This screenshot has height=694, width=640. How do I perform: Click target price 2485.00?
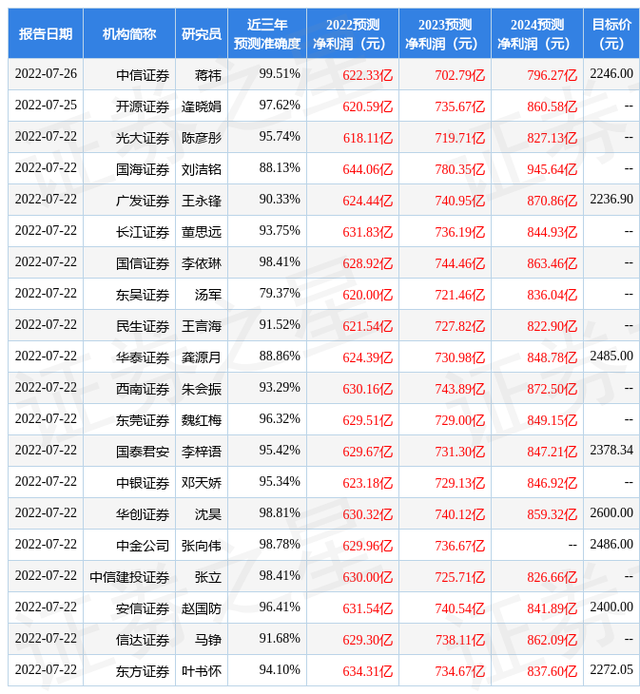(611, 356)
